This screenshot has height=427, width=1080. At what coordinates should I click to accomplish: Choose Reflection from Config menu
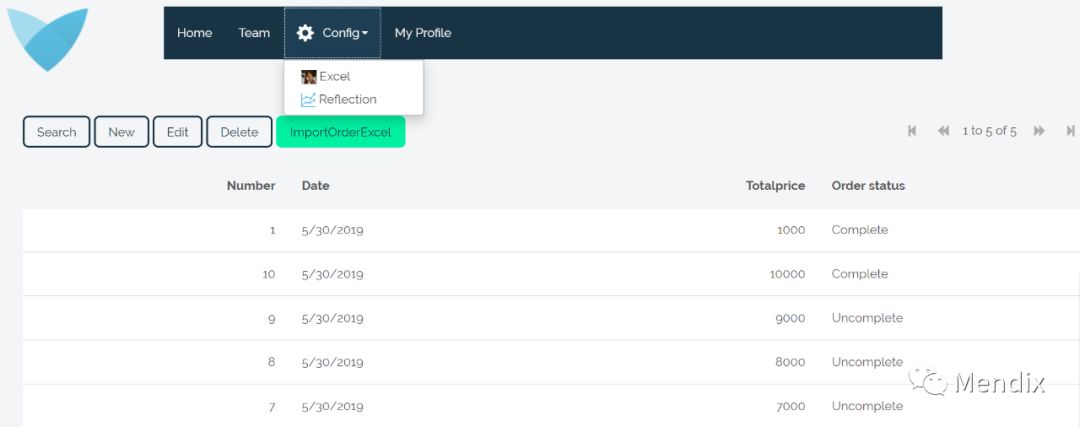pos(348,99)
